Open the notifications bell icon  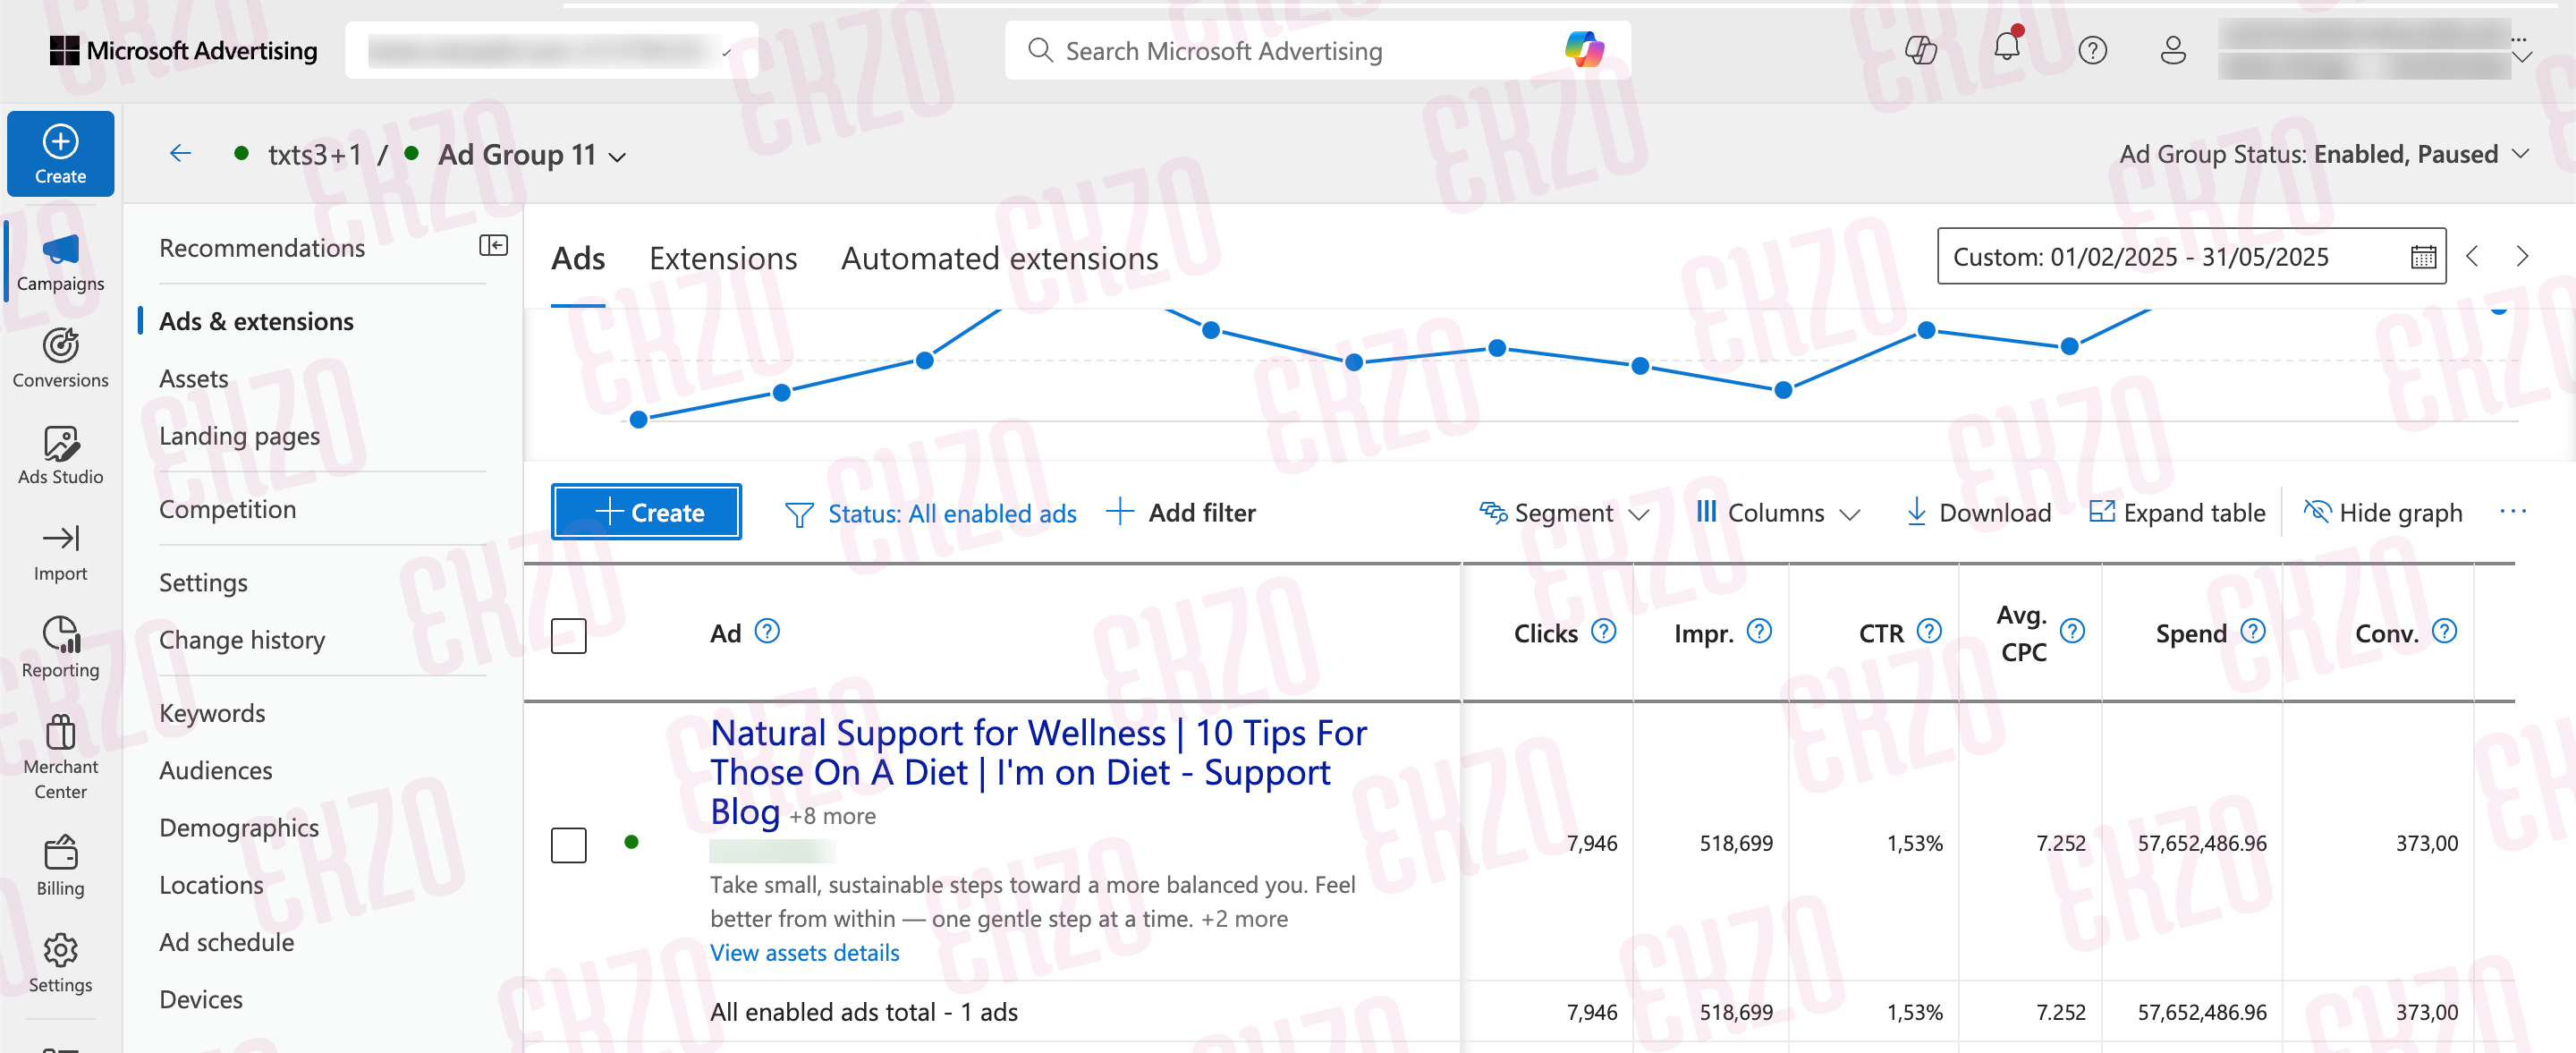2007,48
